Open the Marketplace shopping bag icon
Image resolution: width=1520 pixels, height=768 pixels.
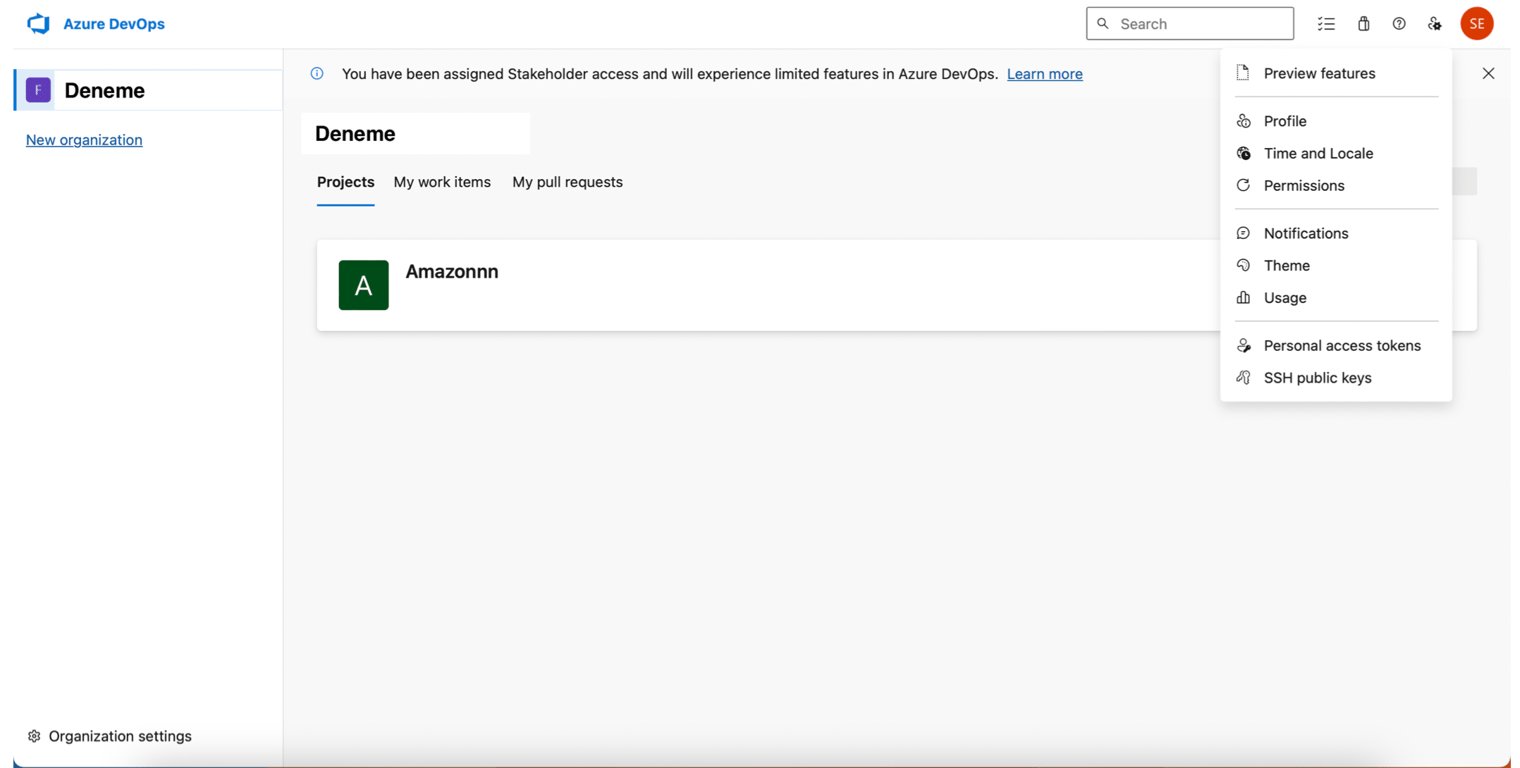pos(1363,24)
